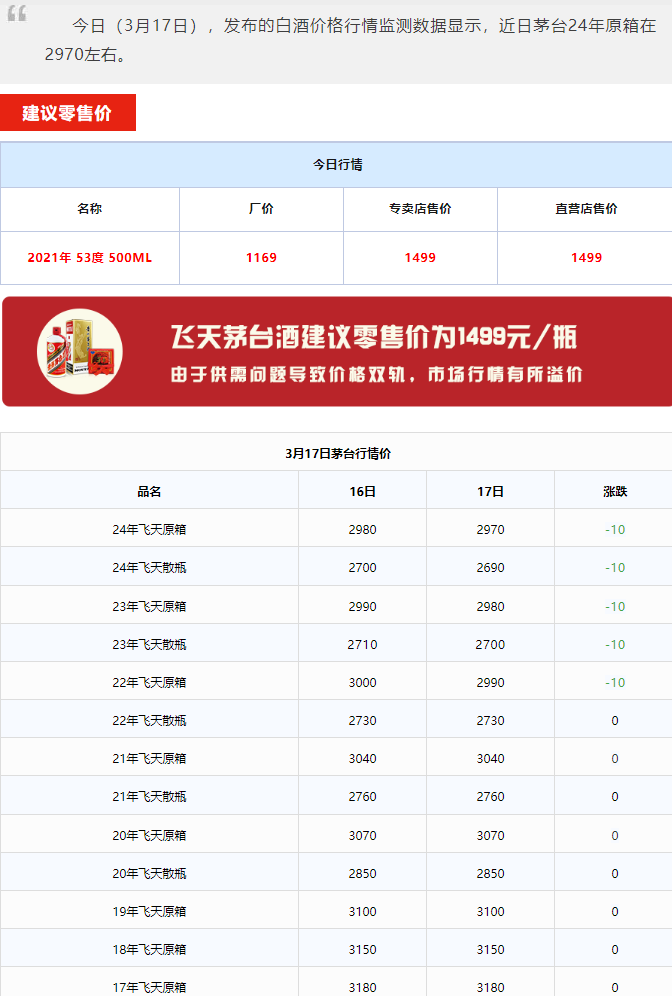Select the 17年飞天原箱 row name
The width and height of the screenshot is (672, 996).
149,988
